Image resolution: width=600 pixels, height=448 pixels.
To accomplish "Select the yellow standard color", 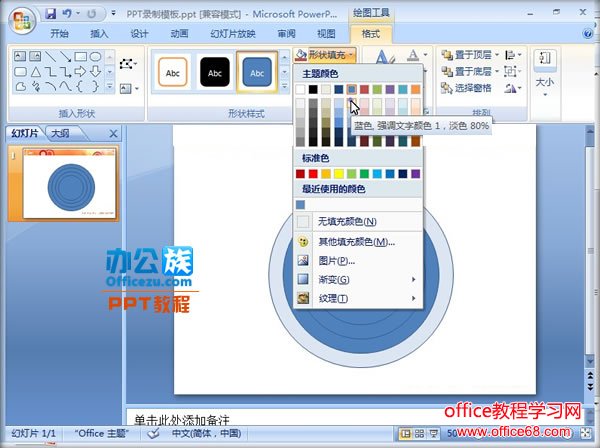I will click(x=339, y=174).
